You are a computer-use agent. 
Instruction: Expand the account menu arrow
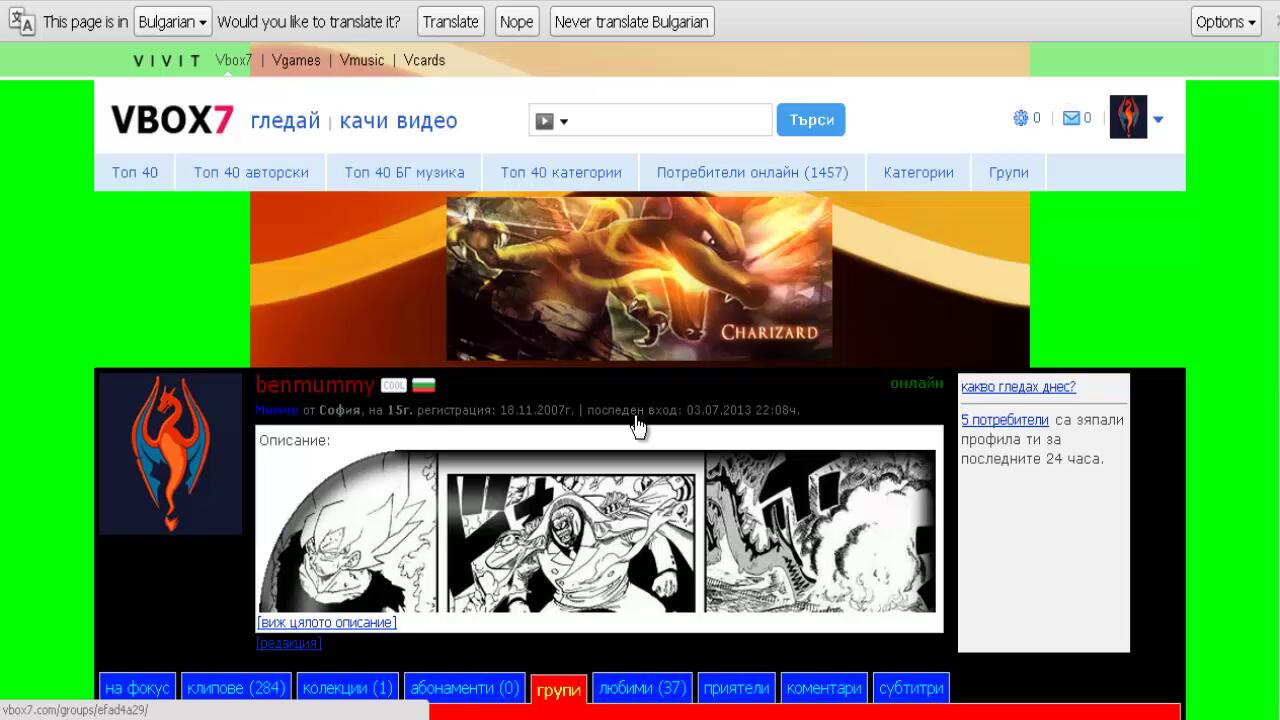tap(1158, 120)
